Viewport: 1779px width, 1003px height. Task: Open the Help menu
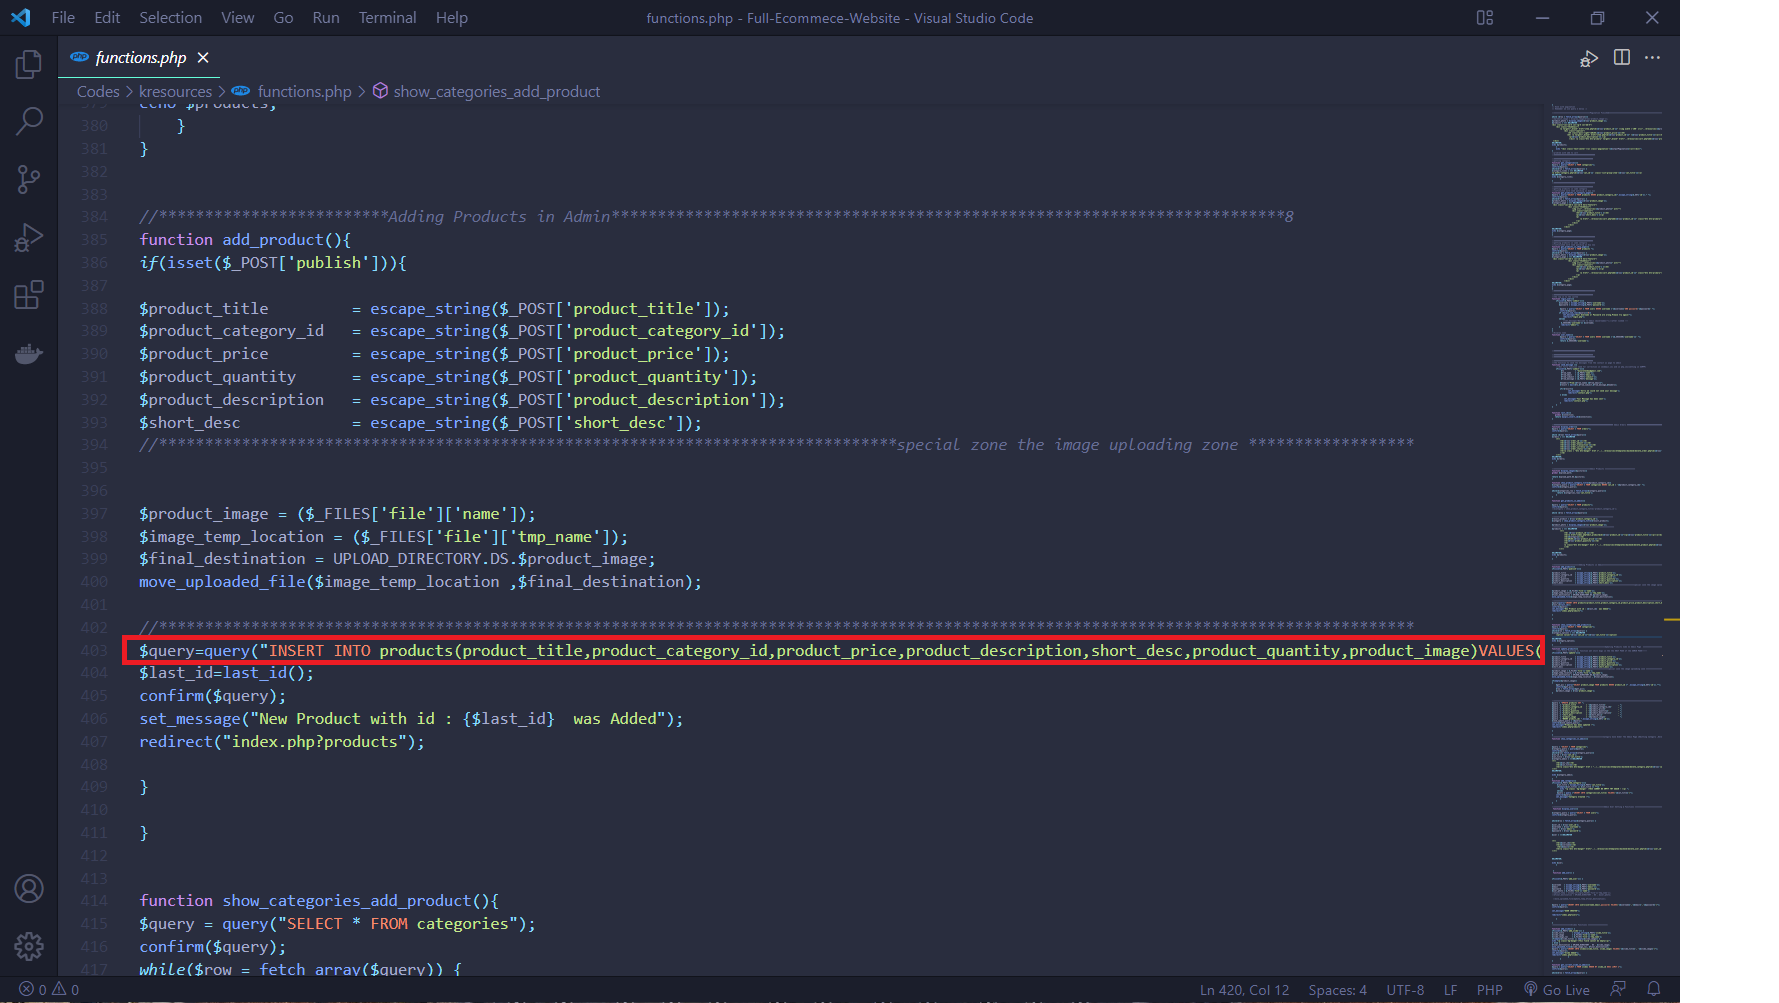[452, 18]
